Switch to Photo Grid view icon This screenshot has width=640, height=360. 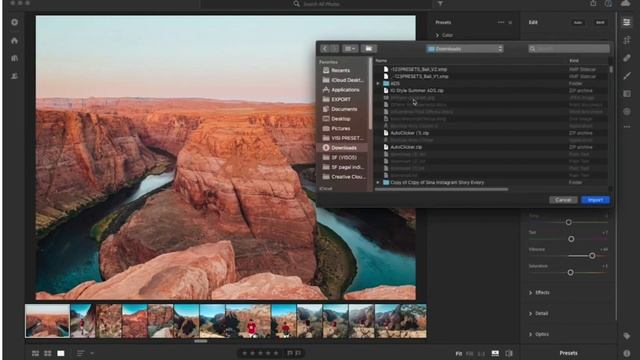click(x=36, y=353)
